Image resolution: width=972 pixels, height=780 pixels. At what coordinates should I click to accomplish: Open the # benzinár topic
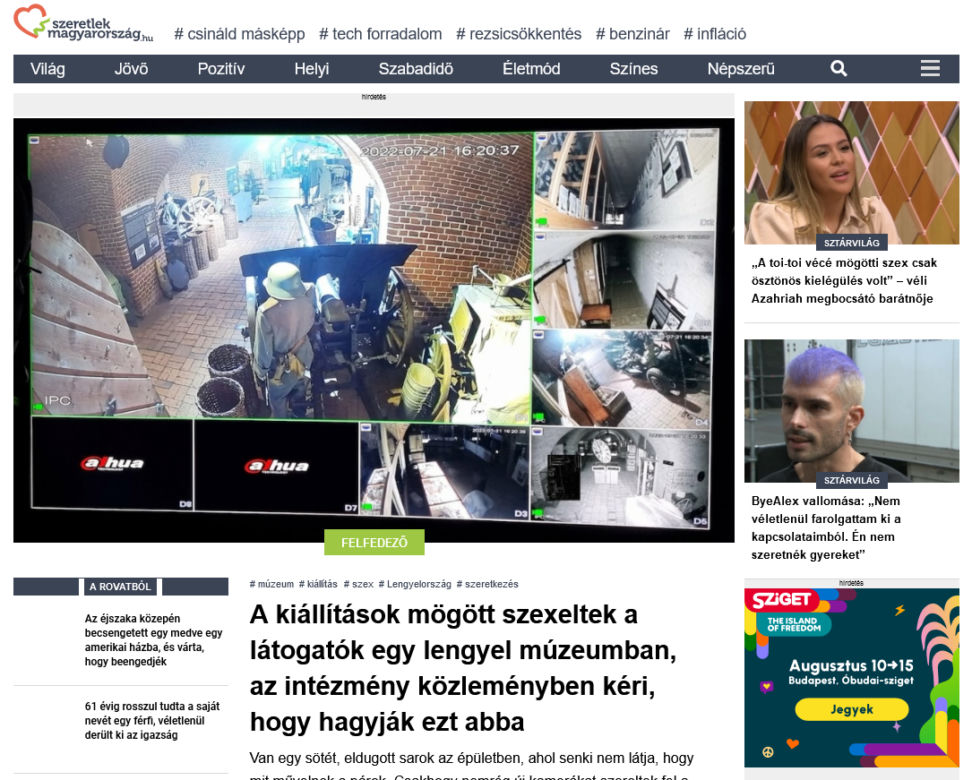[x=633, y=34]
